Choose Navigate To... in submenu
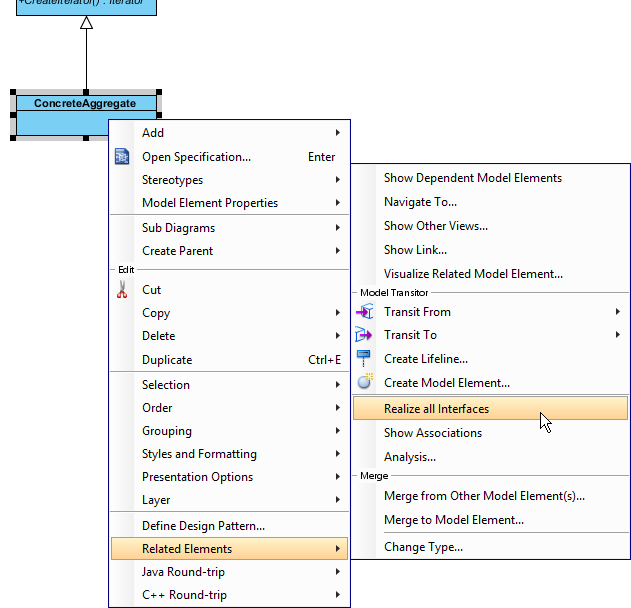 click(x=491, y=202)
